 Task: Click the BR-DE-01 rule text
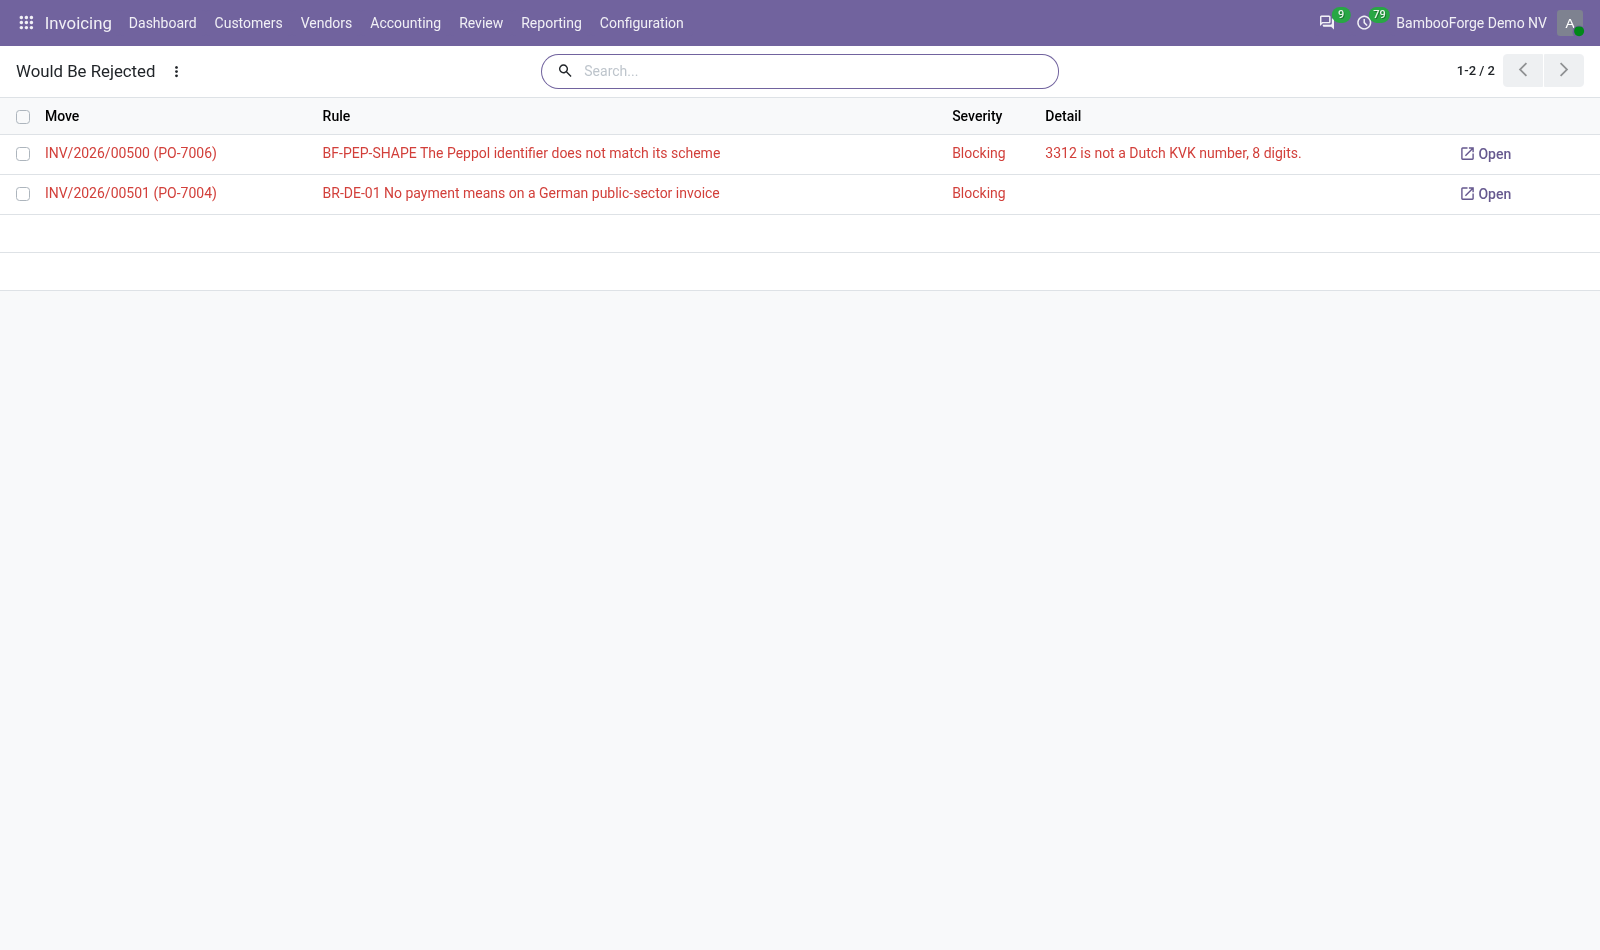coord(521,193)
